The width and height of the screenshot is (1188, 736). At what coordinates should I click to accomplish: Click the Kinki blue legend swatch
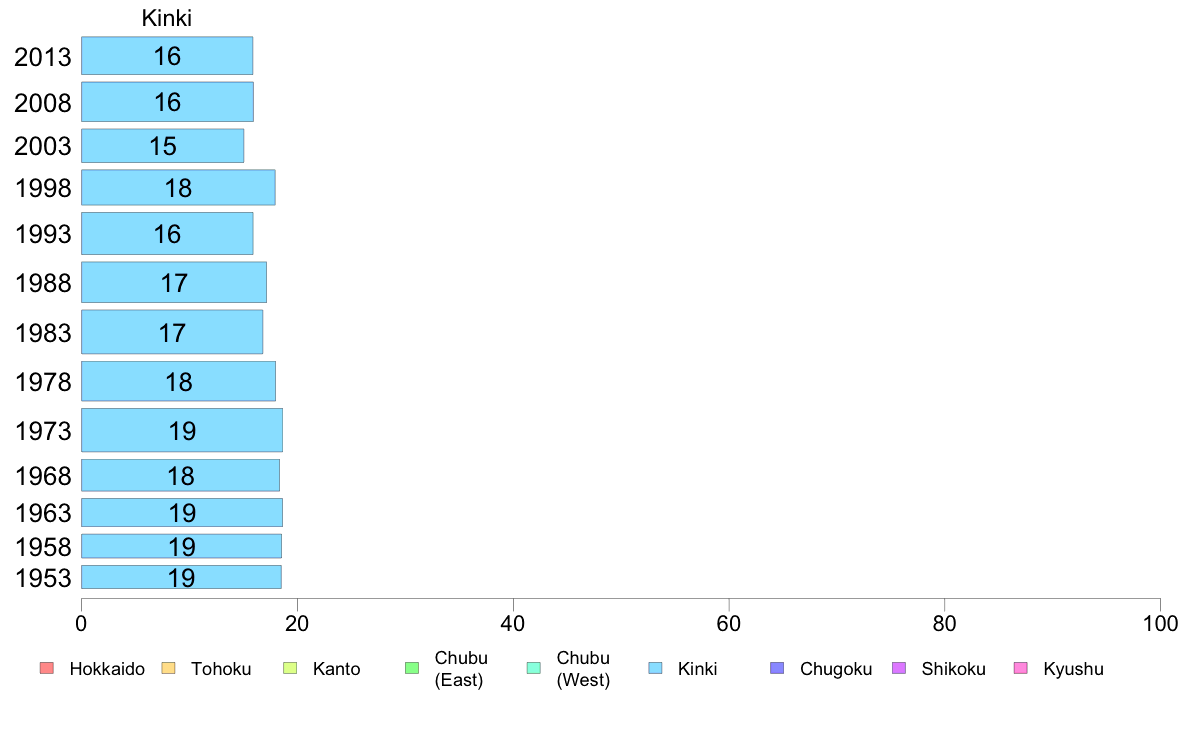pos(655,668)
